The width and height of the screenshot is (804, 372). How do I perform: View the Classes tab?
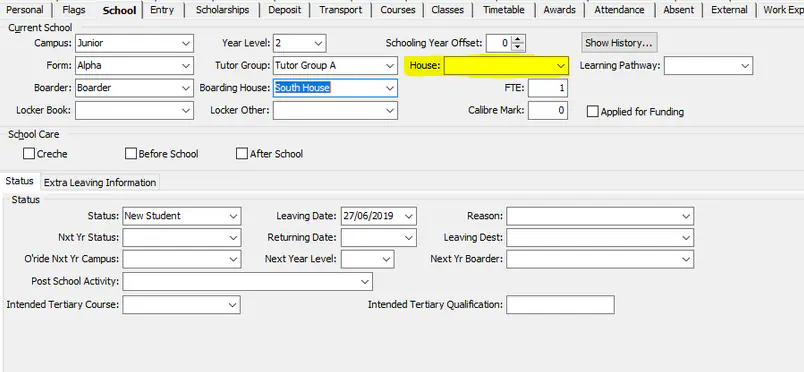449,10
